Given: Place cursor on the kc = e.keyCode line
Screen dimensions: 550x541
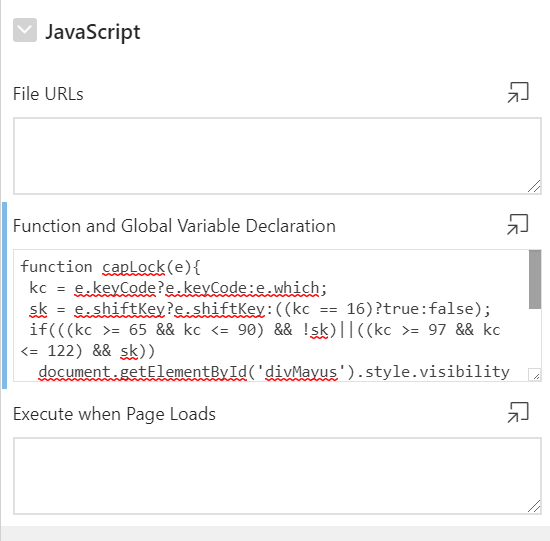Looking at the screenshot, I should point(178,288).
